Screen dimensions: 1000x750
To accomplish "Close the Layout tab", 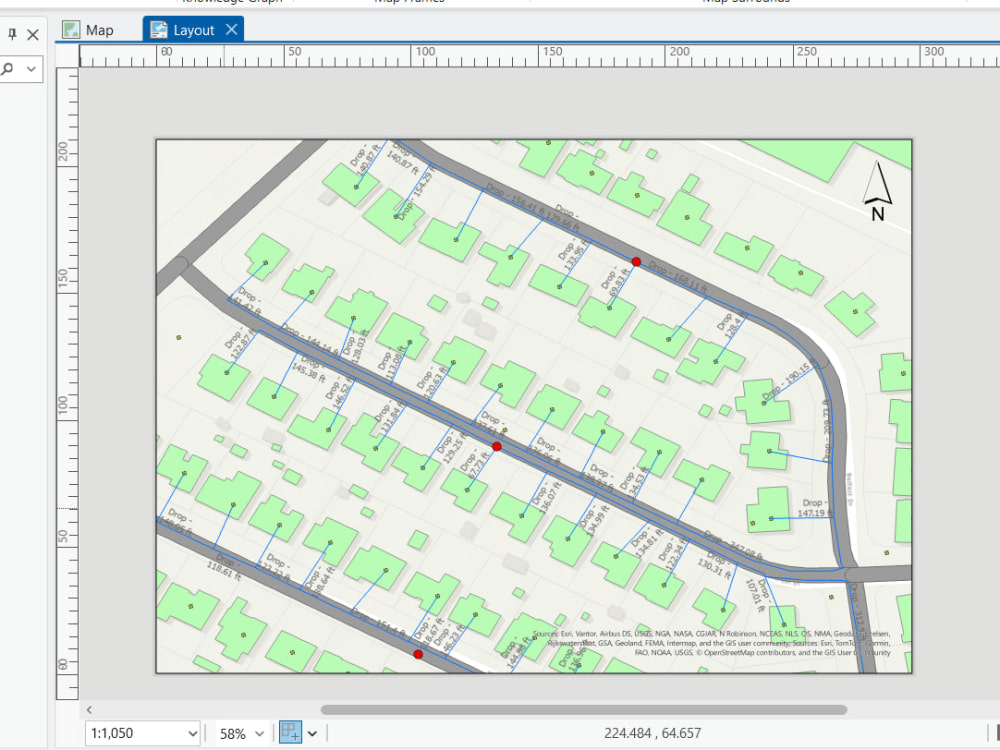I will [x=232, y=29].
